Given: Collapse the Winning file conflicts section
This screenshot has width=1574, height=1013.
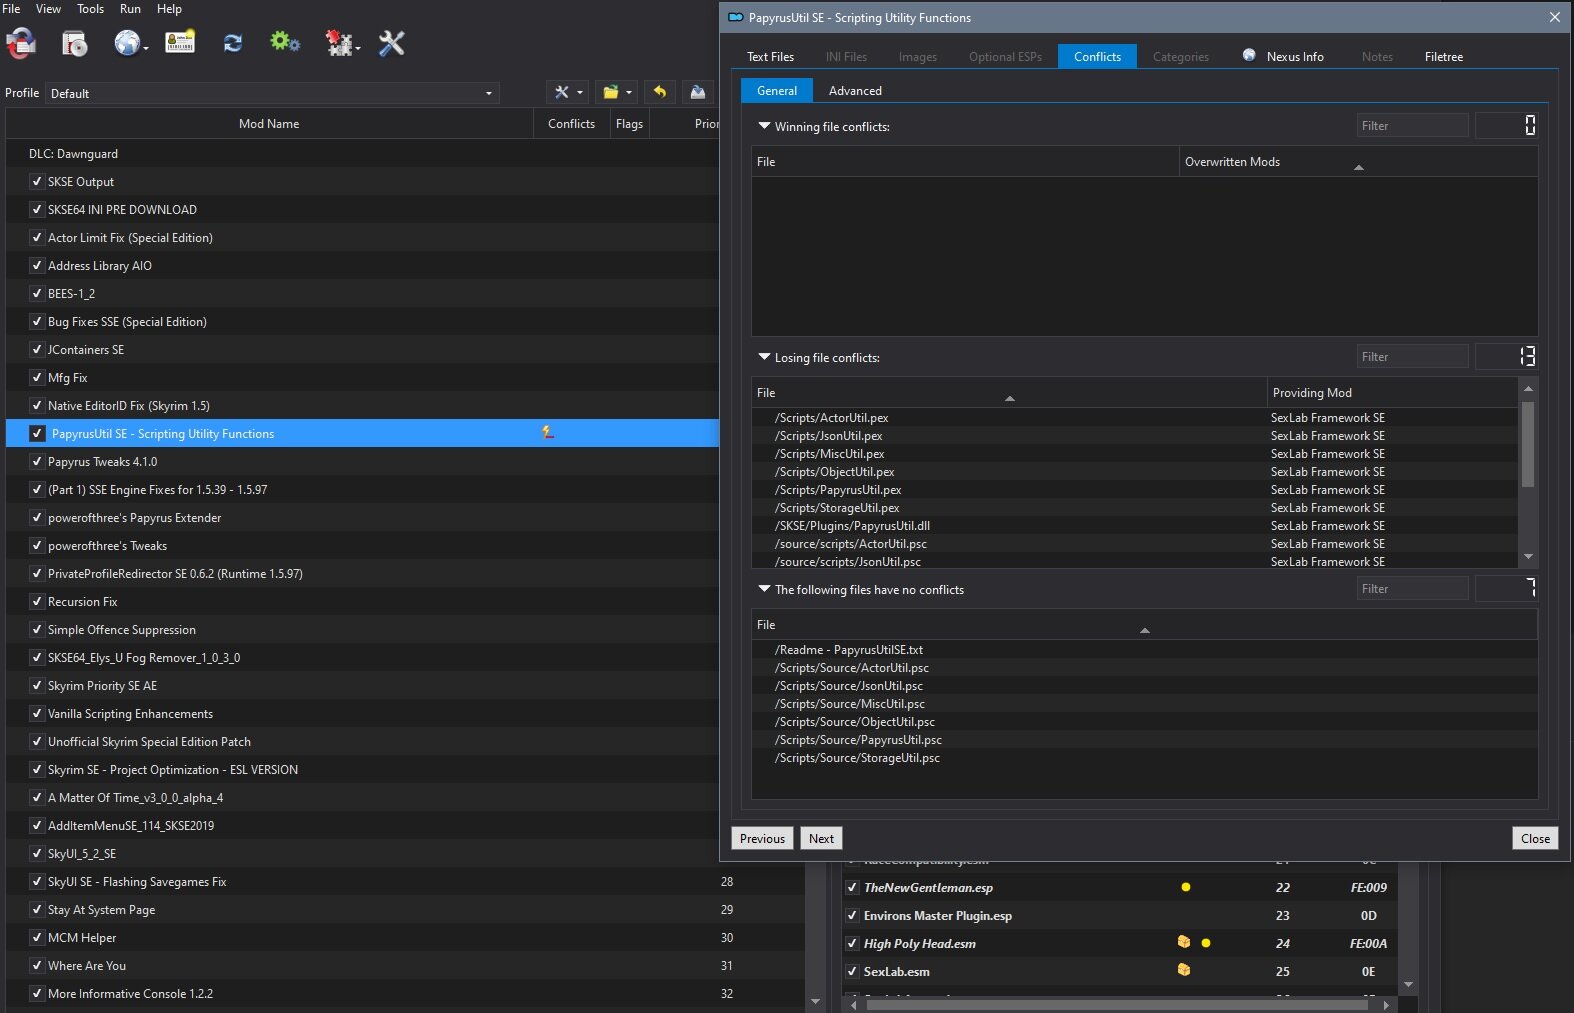Looking at the screenshot, I should (764, 127).
